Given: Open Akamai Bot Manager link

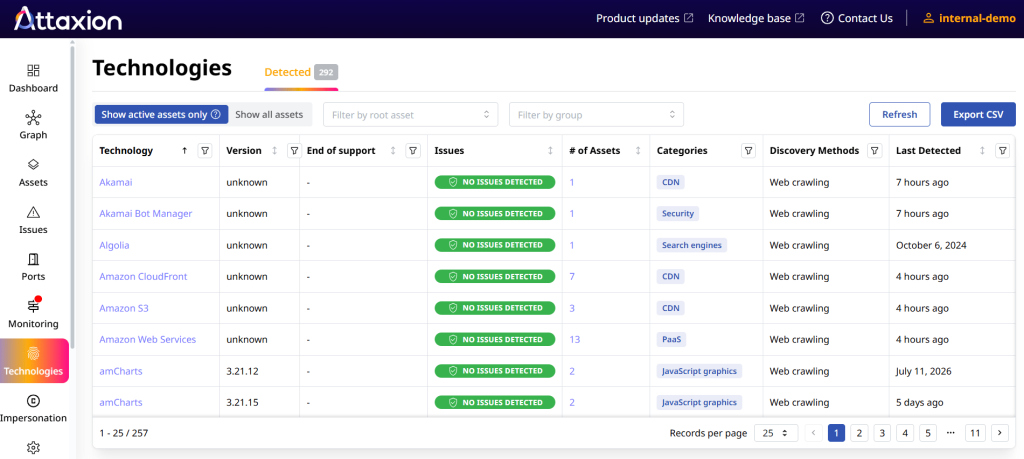Looking at the screenshot, I should pyautogui.click(x=146, y=214).
